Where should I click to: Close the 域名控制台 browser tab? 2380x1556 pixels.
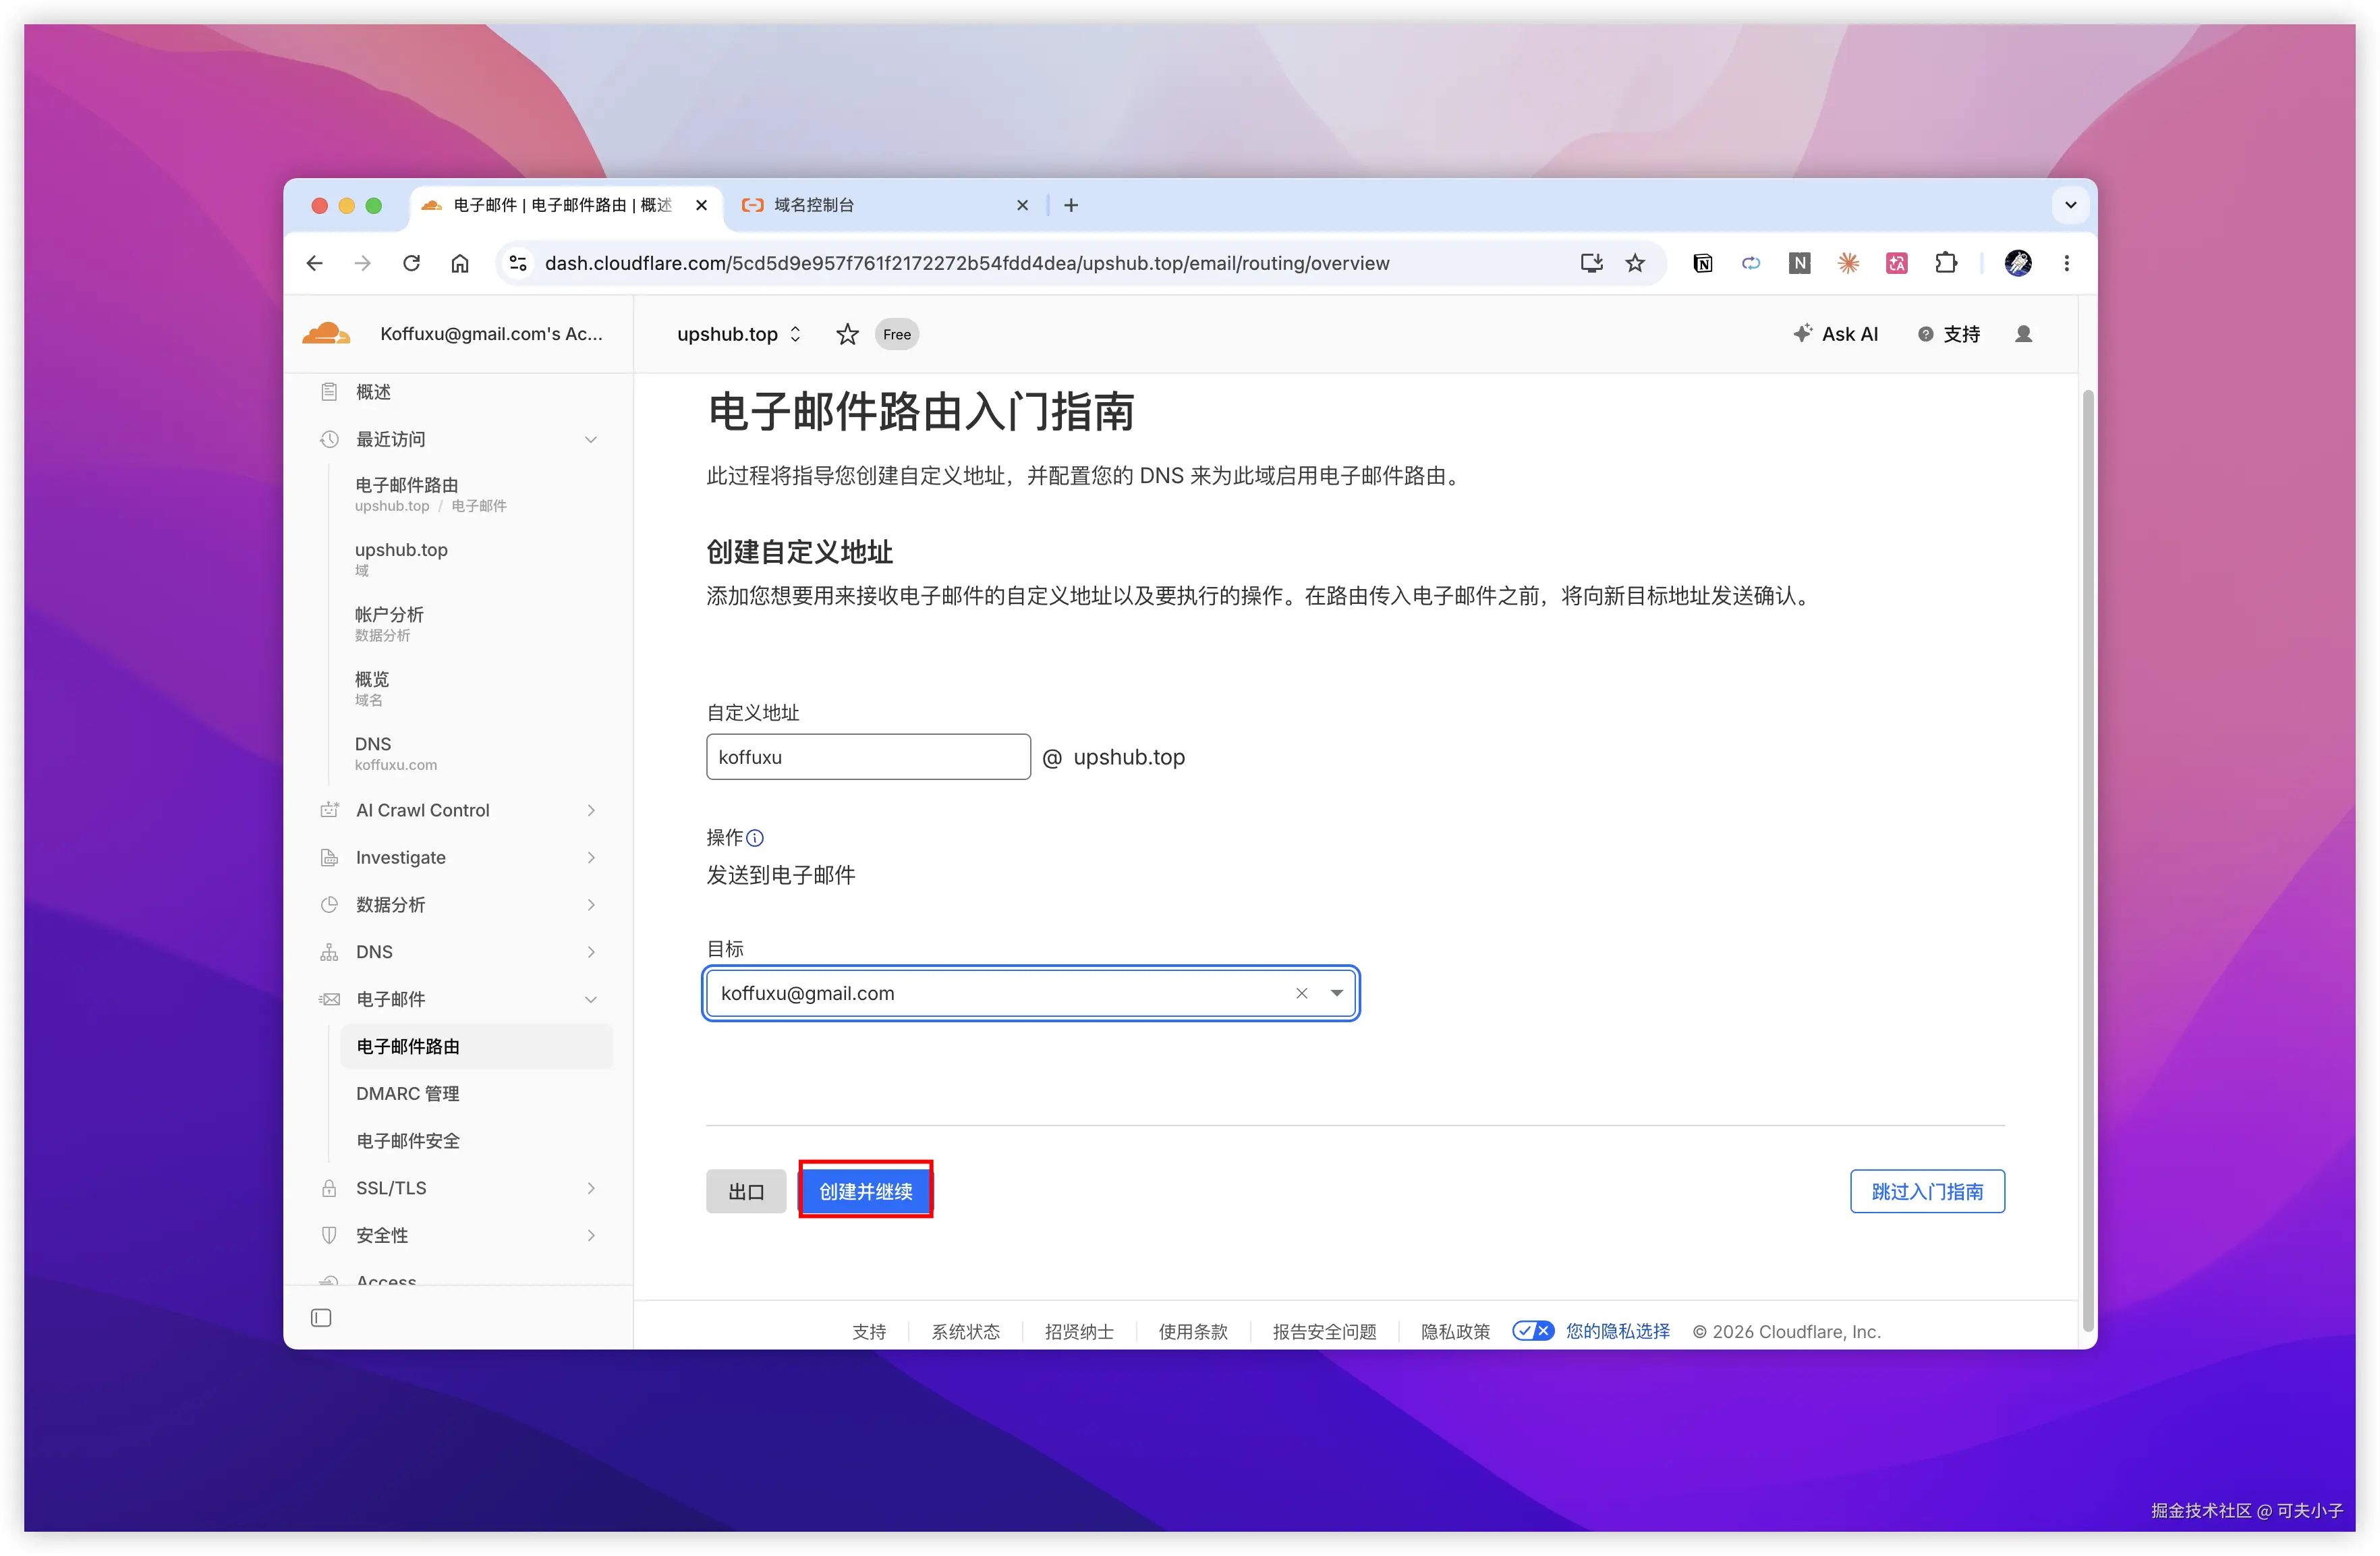1022,205
